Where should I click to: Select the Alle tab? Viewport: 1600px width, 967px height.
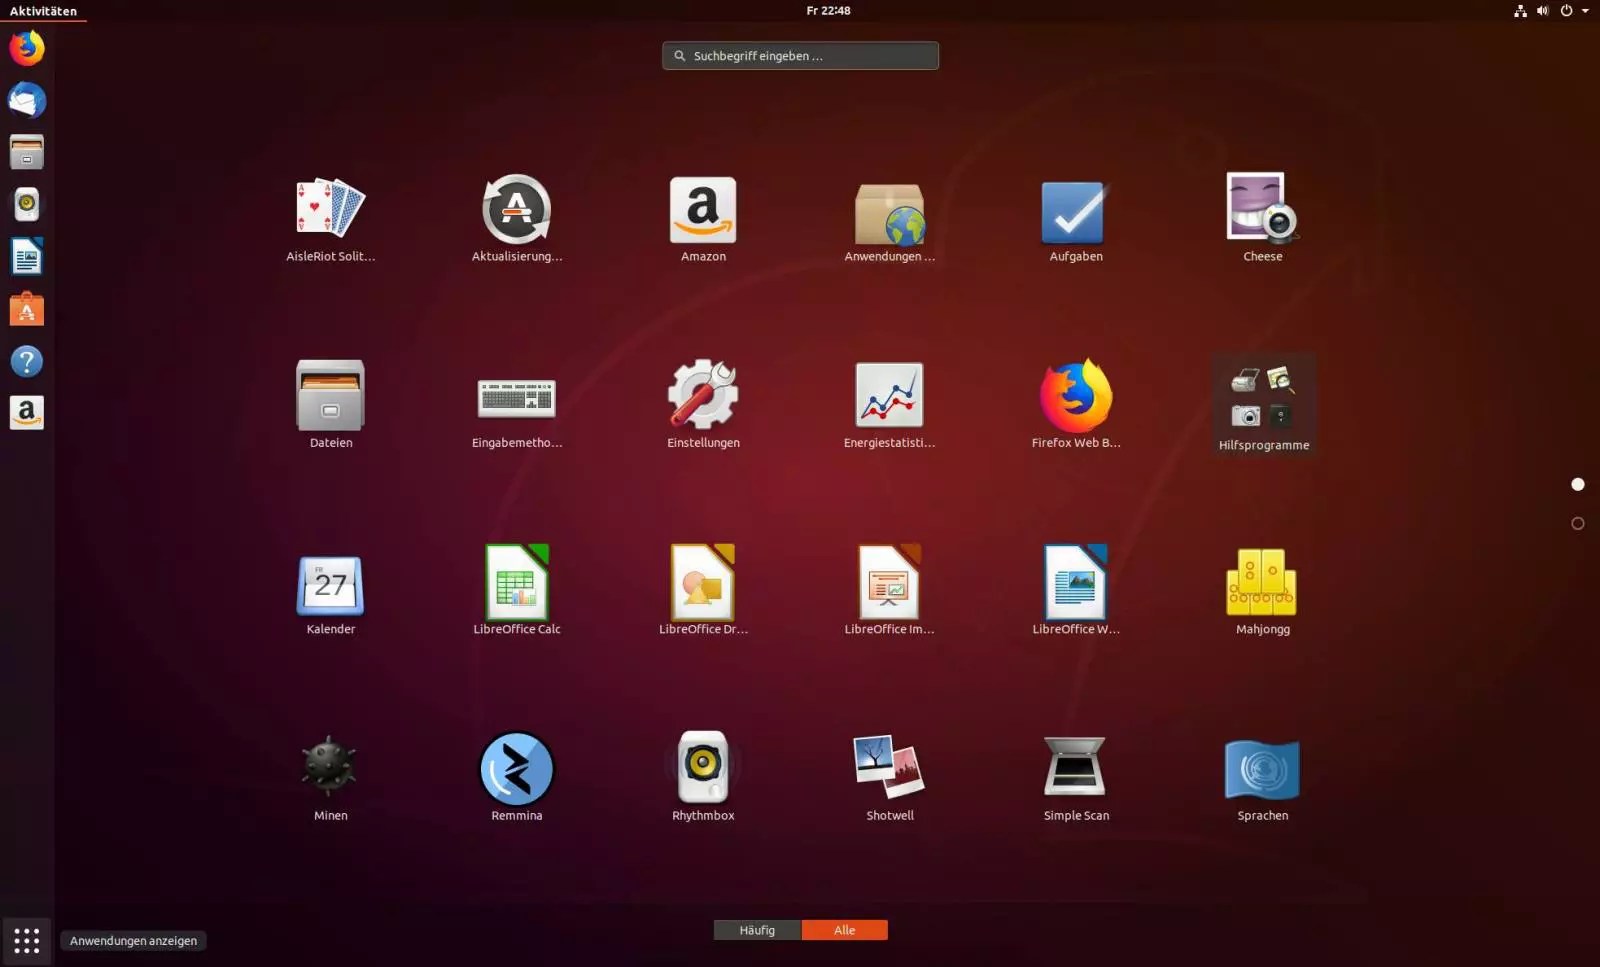(x=844, y=930)
